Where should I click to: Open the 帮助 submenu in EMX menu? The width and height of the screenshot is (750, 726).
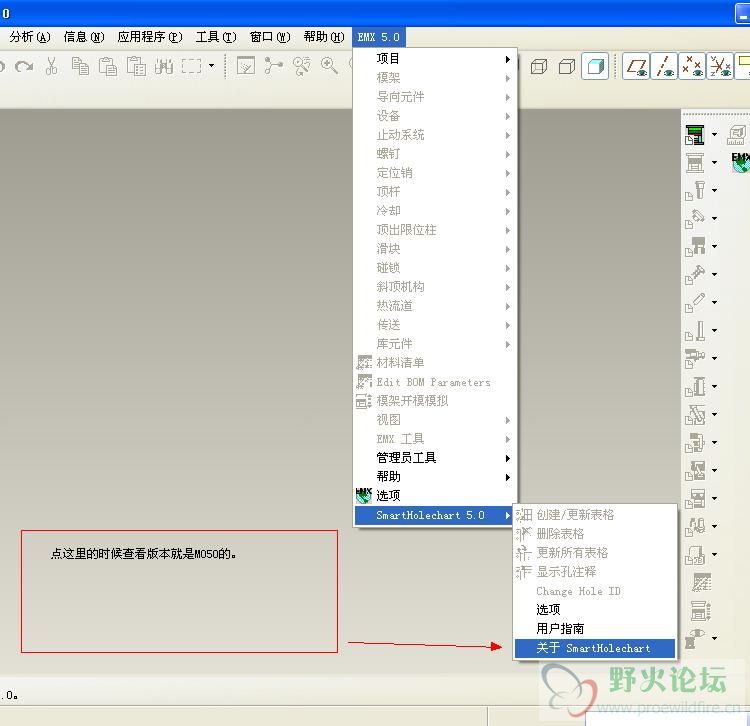[x=435, y=477]
